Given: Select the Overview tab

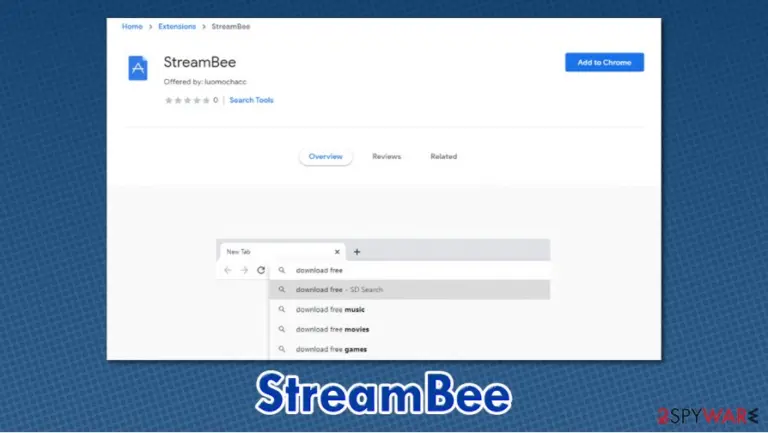Looking at the screenshot, I should click(x=326, y=156).
